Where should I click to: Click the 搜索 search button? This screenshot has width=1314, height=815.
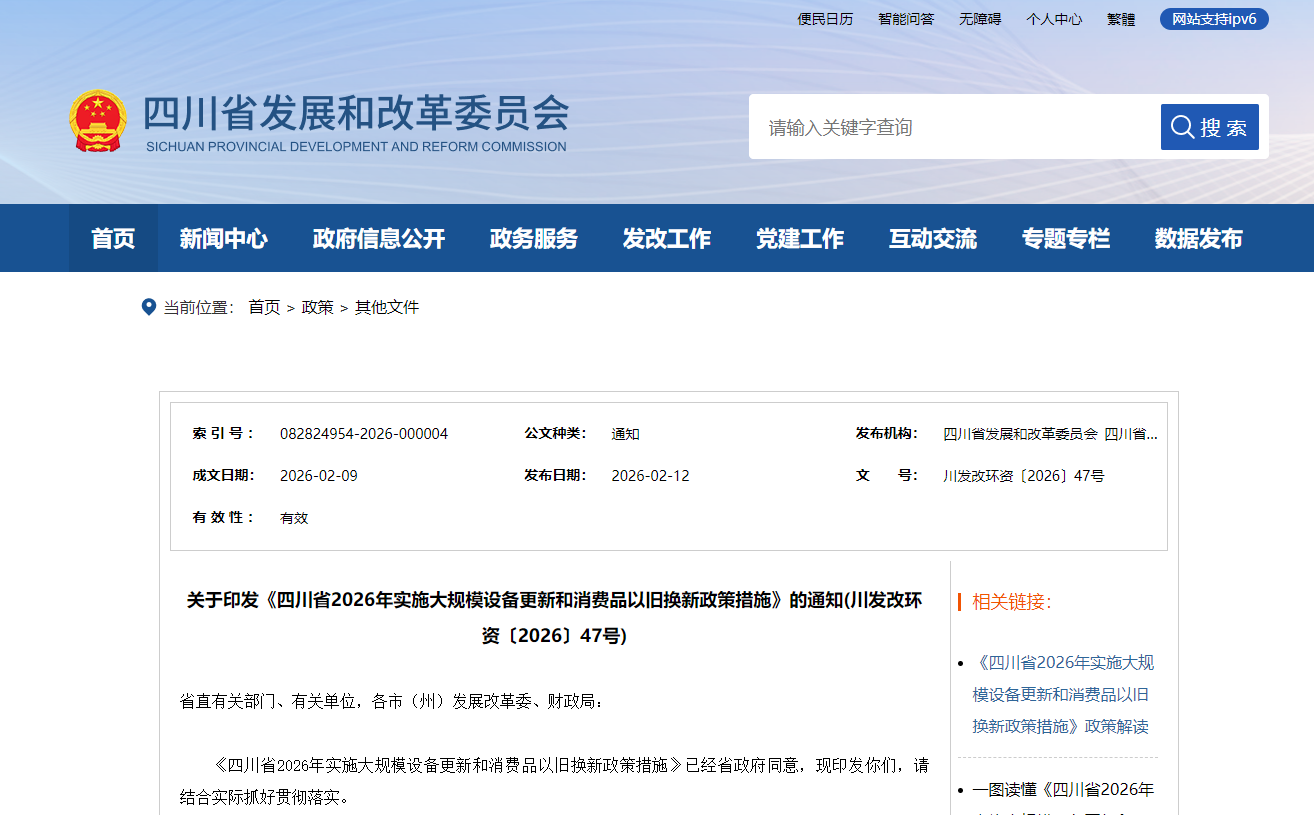(1209, 127)
